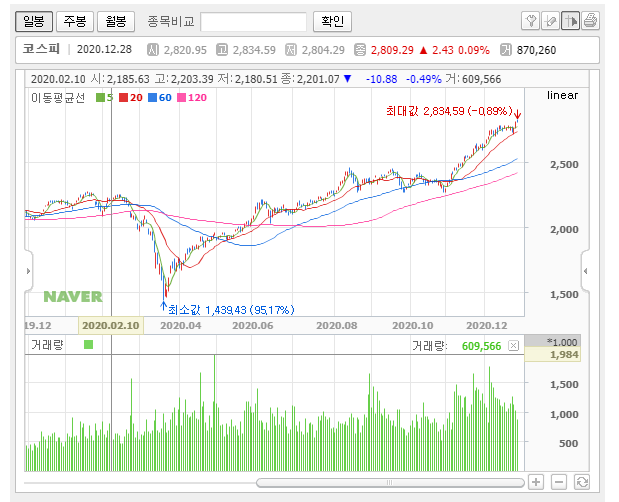The image size is (619, 502).
Task: Click the 거래량 volume icon in header
Action: pyautogui.click(x=506, y=50)
